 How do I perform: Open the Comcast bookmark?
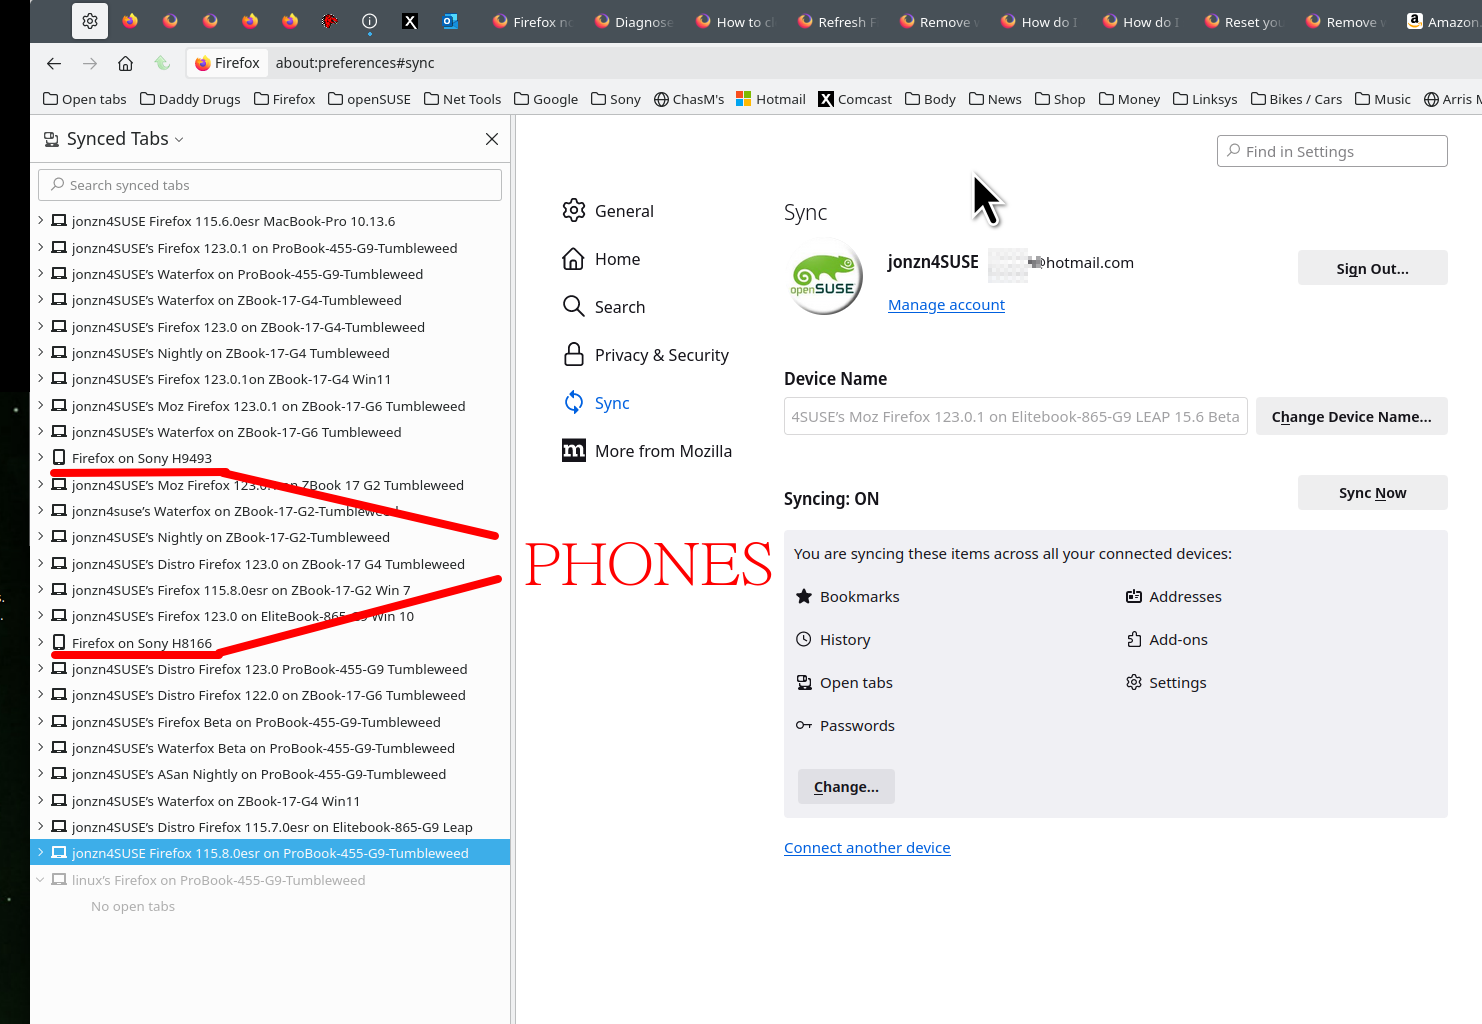click(x=855, y=99)
